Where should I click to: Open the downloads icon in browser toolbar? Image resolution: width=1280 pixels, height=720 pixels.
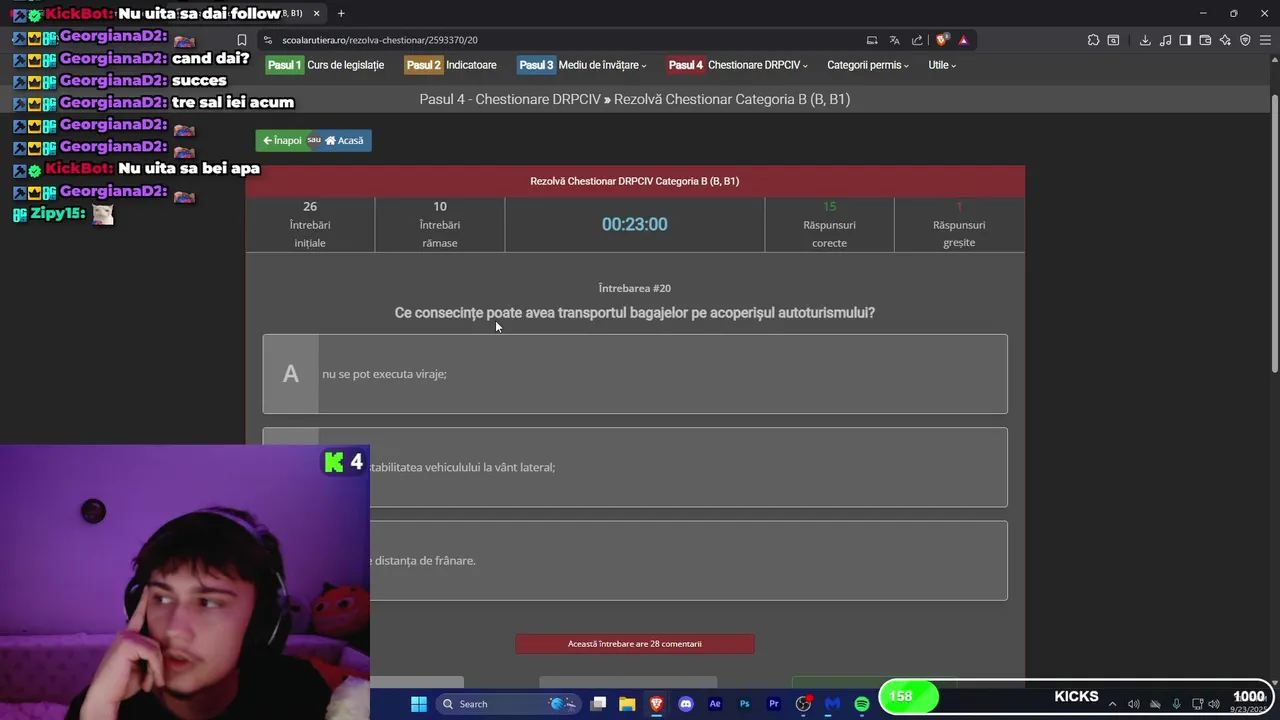1145,40
